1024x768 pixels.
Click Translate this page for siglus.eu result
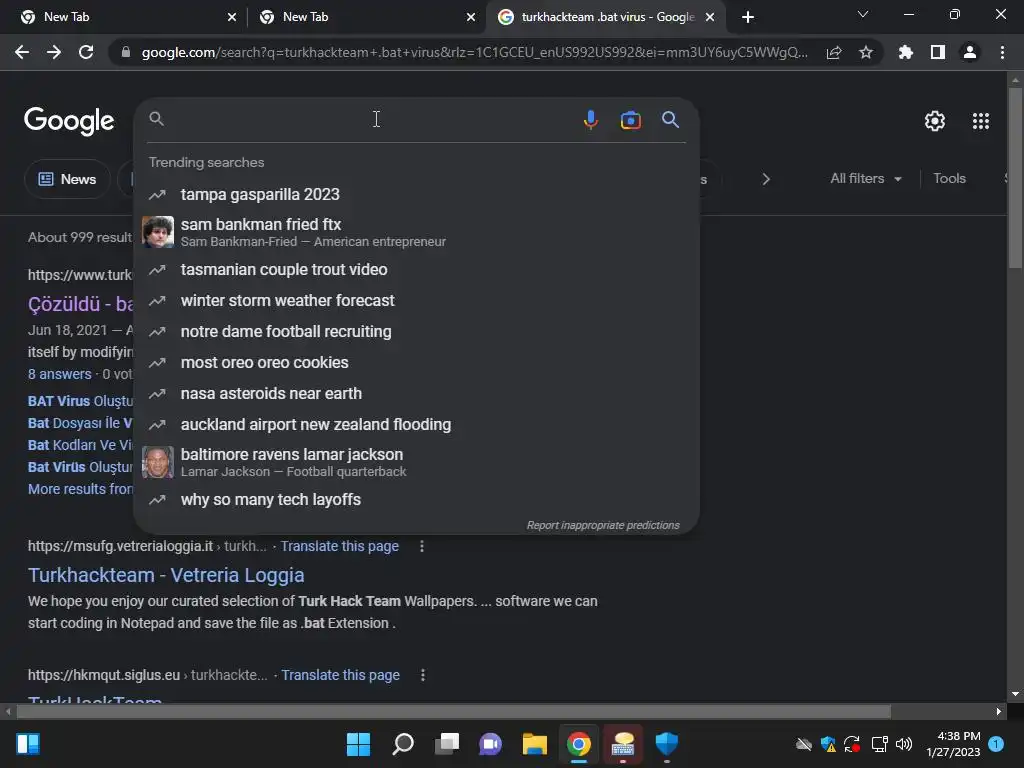click(340, 675)
